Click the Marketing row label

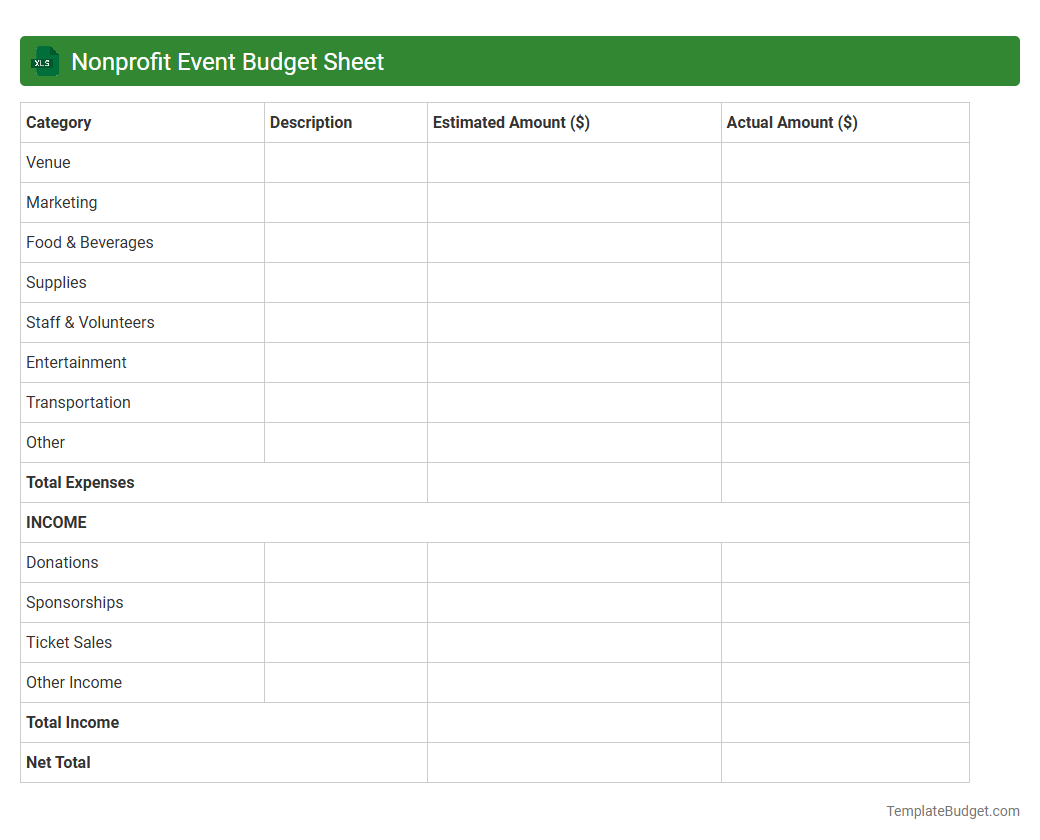(x=61, y=202)
